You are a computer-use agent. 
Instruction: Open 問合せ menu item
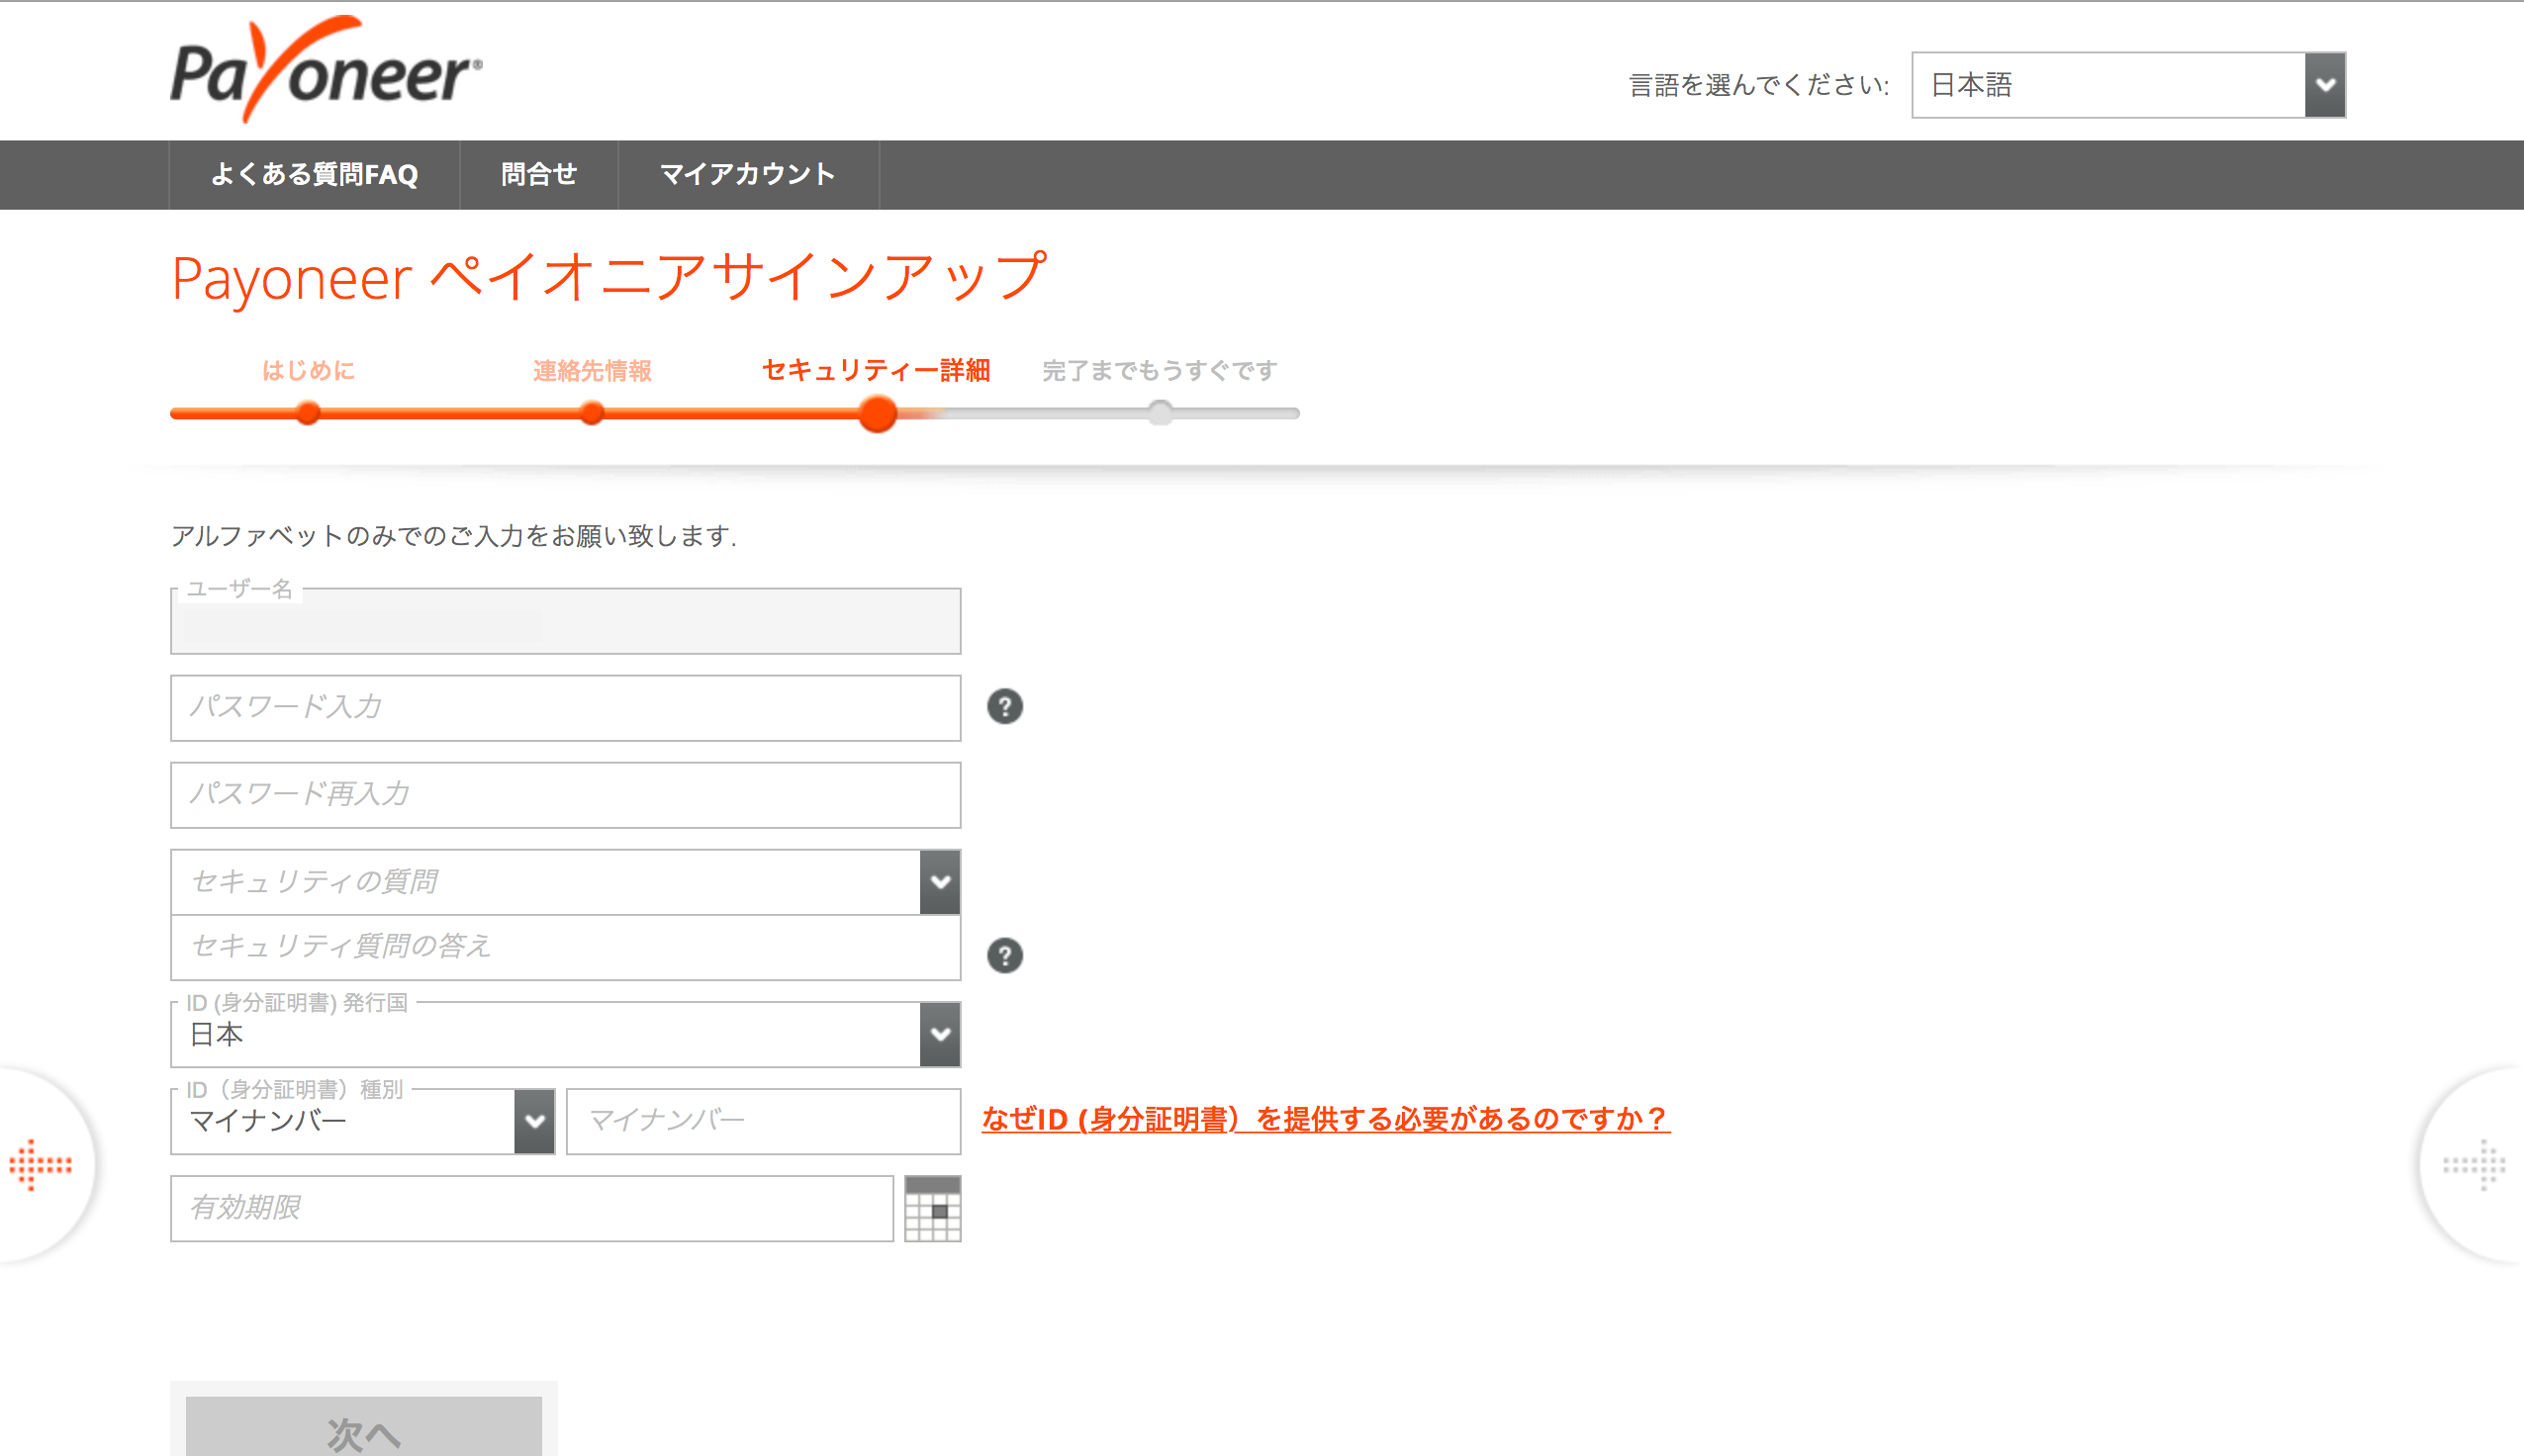(539, 175)
